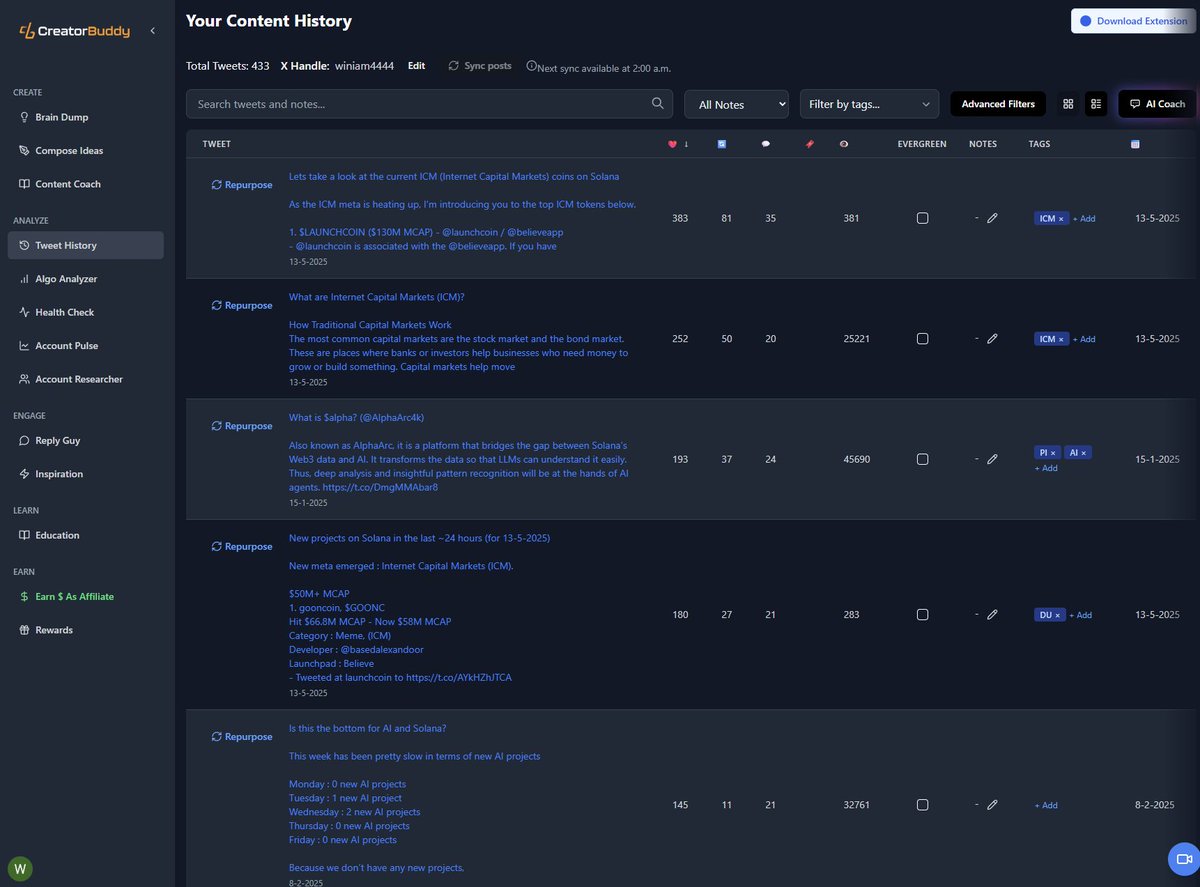1200x887 pixels.
Task: Open the All Notes dropdown
Action: click(737, 104)
